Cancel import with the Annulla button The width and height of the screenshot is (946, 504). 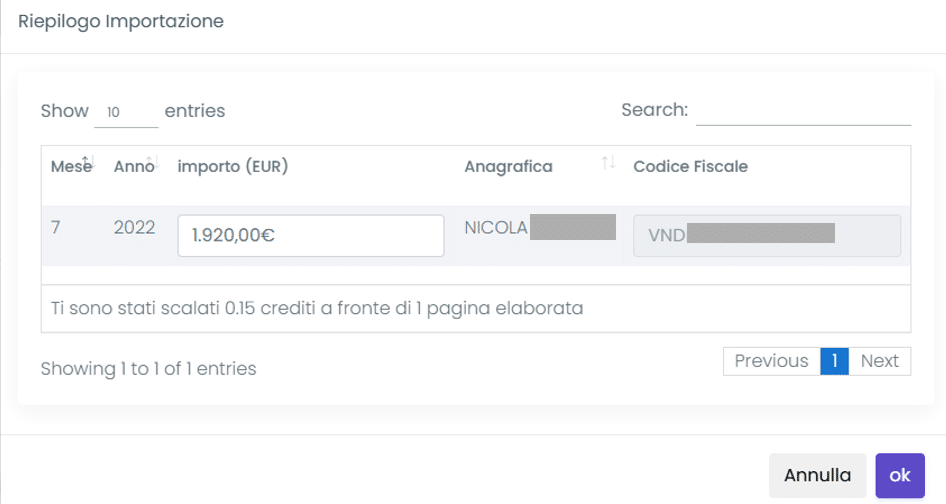point(817,476)
